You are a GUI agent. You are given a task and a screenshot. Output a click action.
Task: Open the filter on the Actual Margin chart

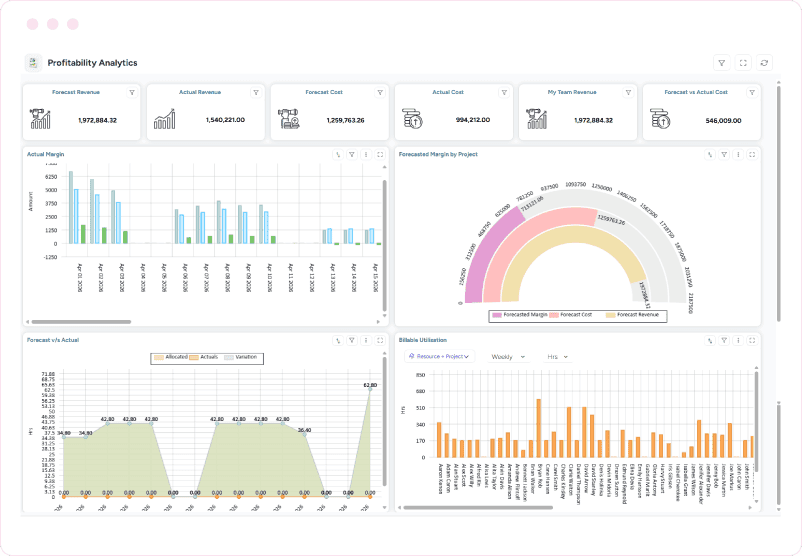point(352,154)
